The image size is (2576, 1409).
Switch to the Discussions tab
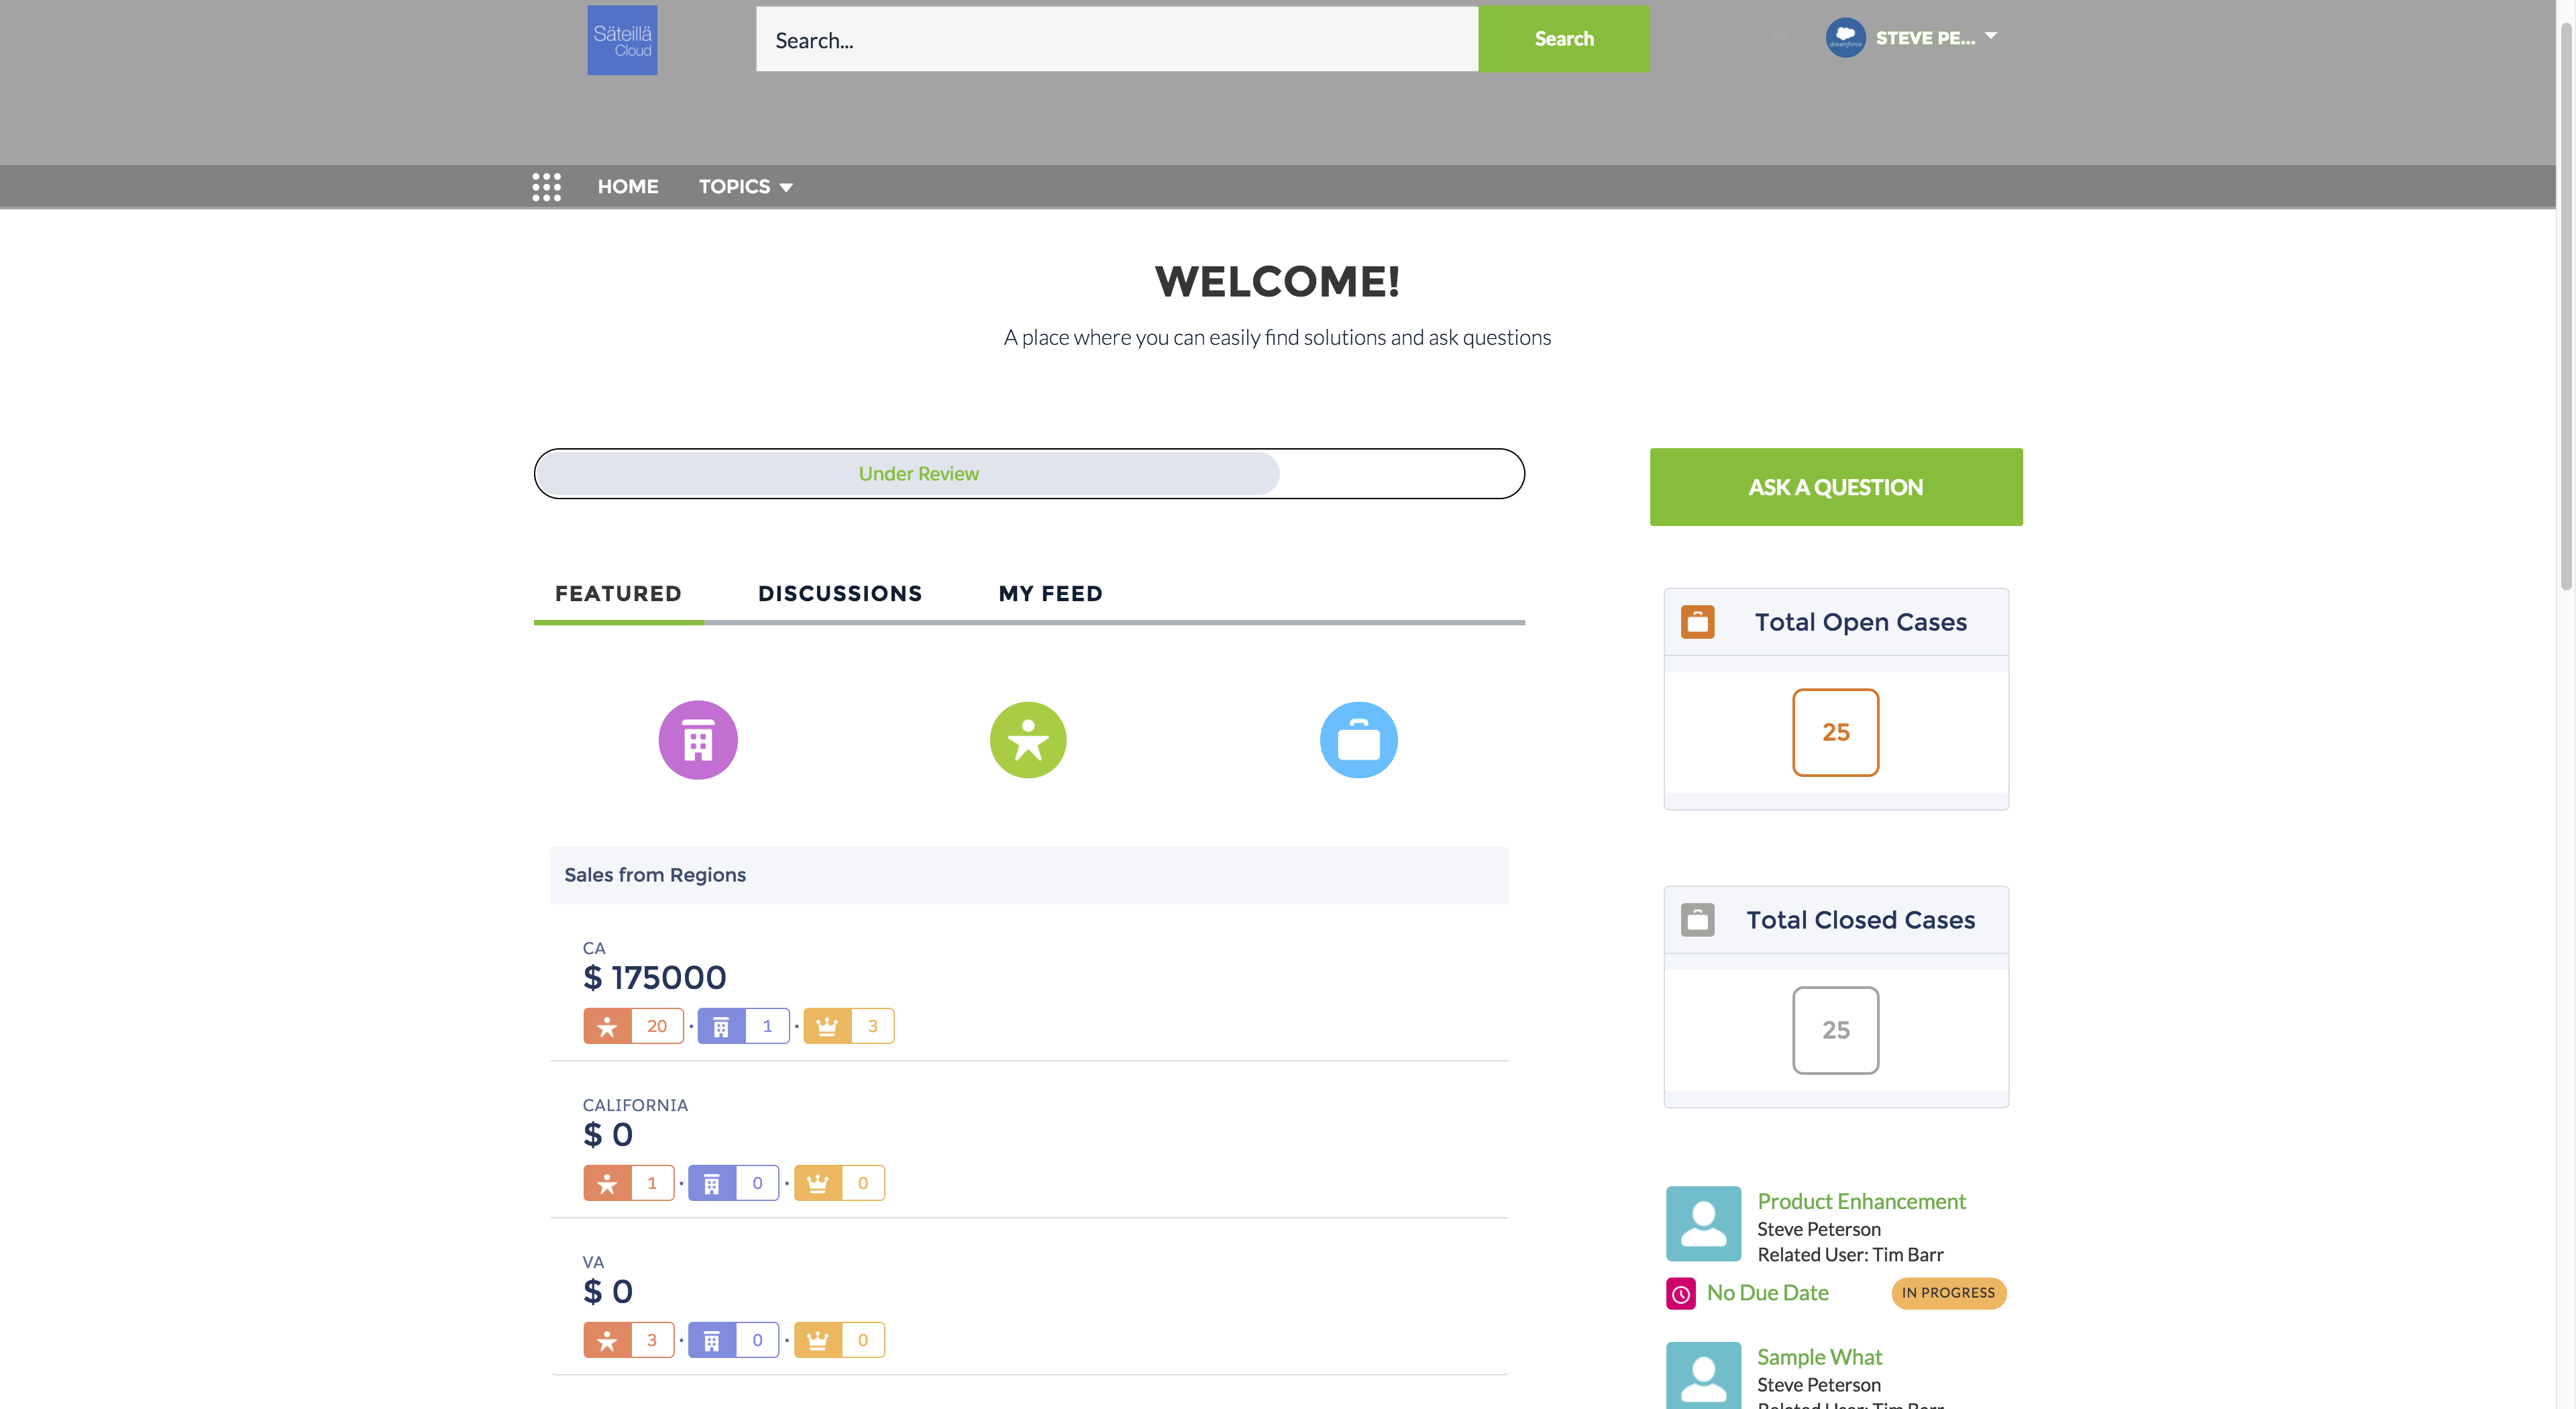[x=840, y=594]
